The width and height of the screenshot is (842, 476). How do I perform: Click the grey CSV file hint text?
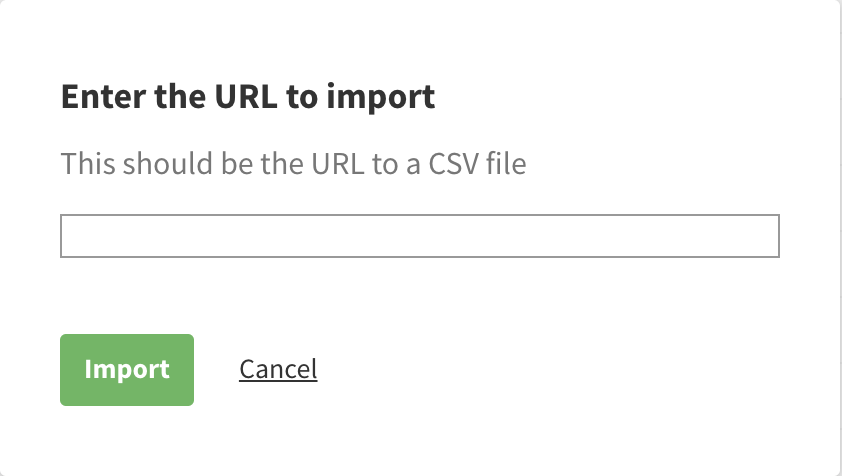(x=293, y=163)
